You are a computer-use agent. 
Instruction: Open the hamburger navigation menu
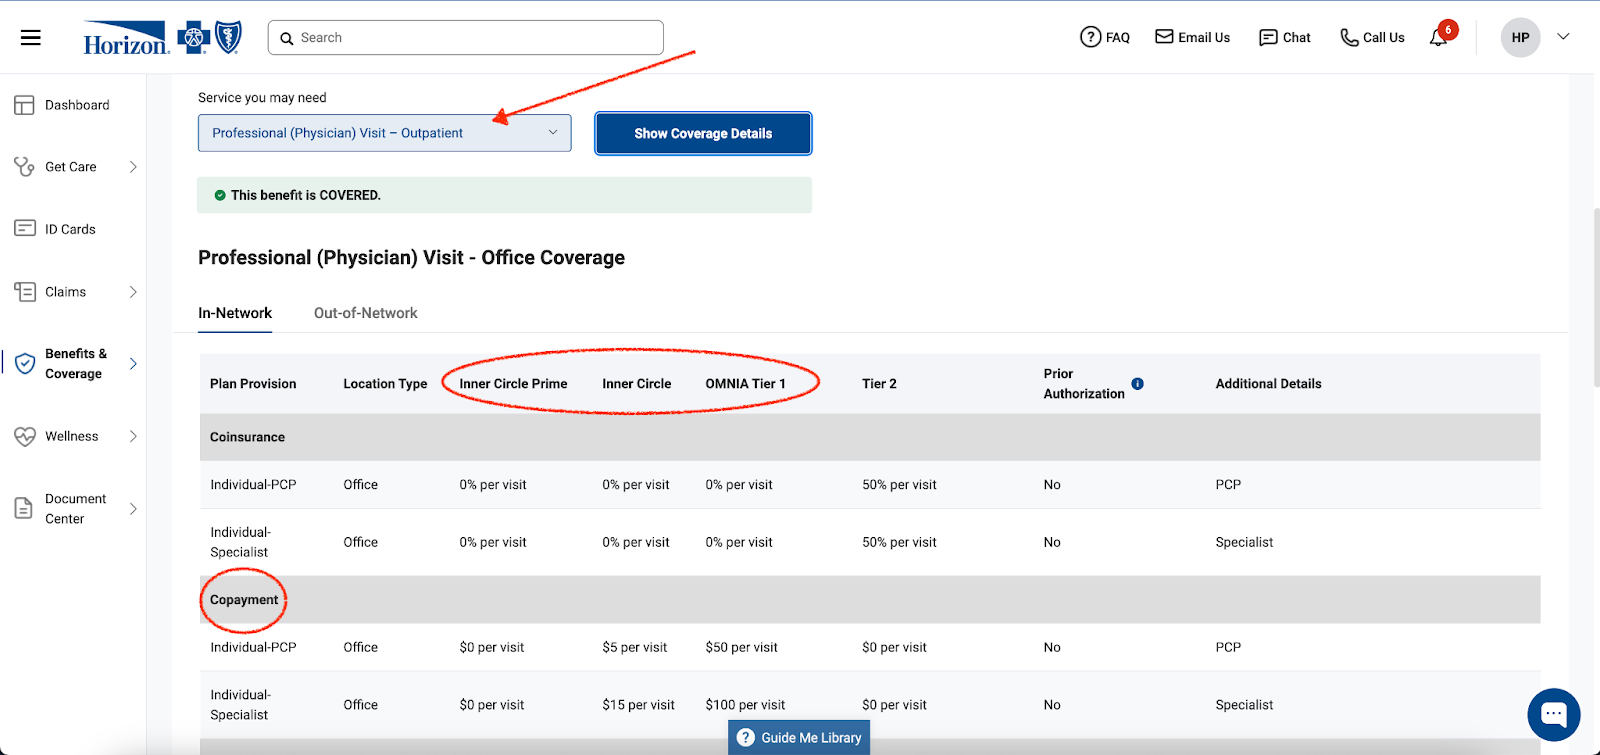tap(31, 38)
